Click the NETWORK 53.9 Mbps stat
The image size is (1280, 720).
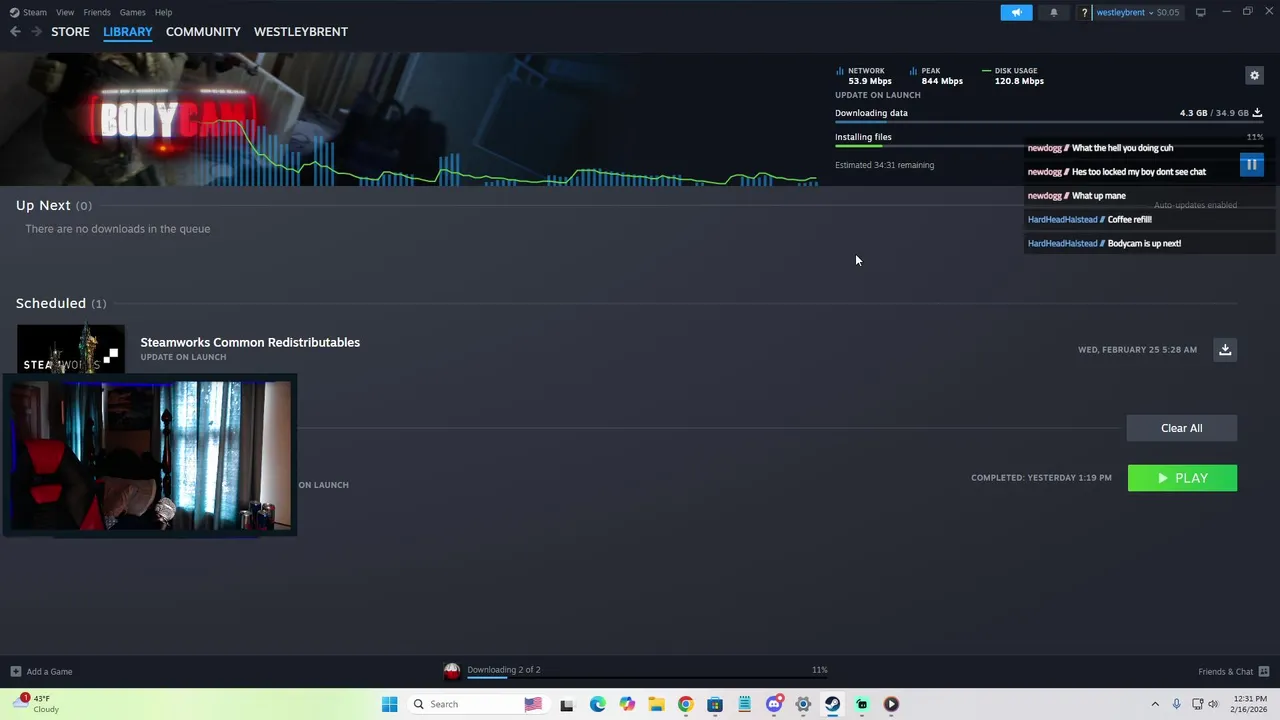[864, 76]
